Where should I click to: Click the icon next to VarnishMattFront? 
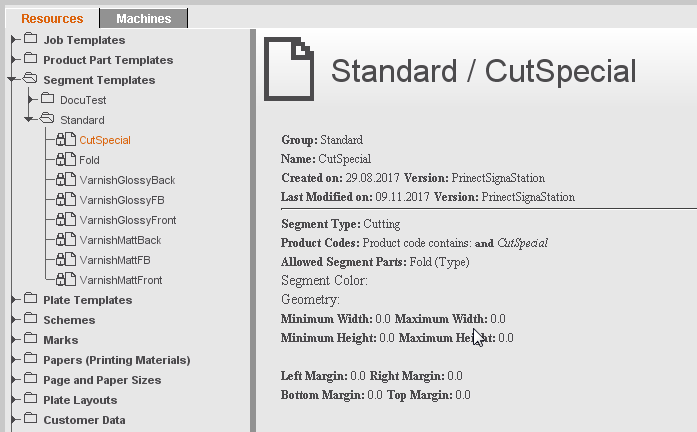(x=66, y=280)
